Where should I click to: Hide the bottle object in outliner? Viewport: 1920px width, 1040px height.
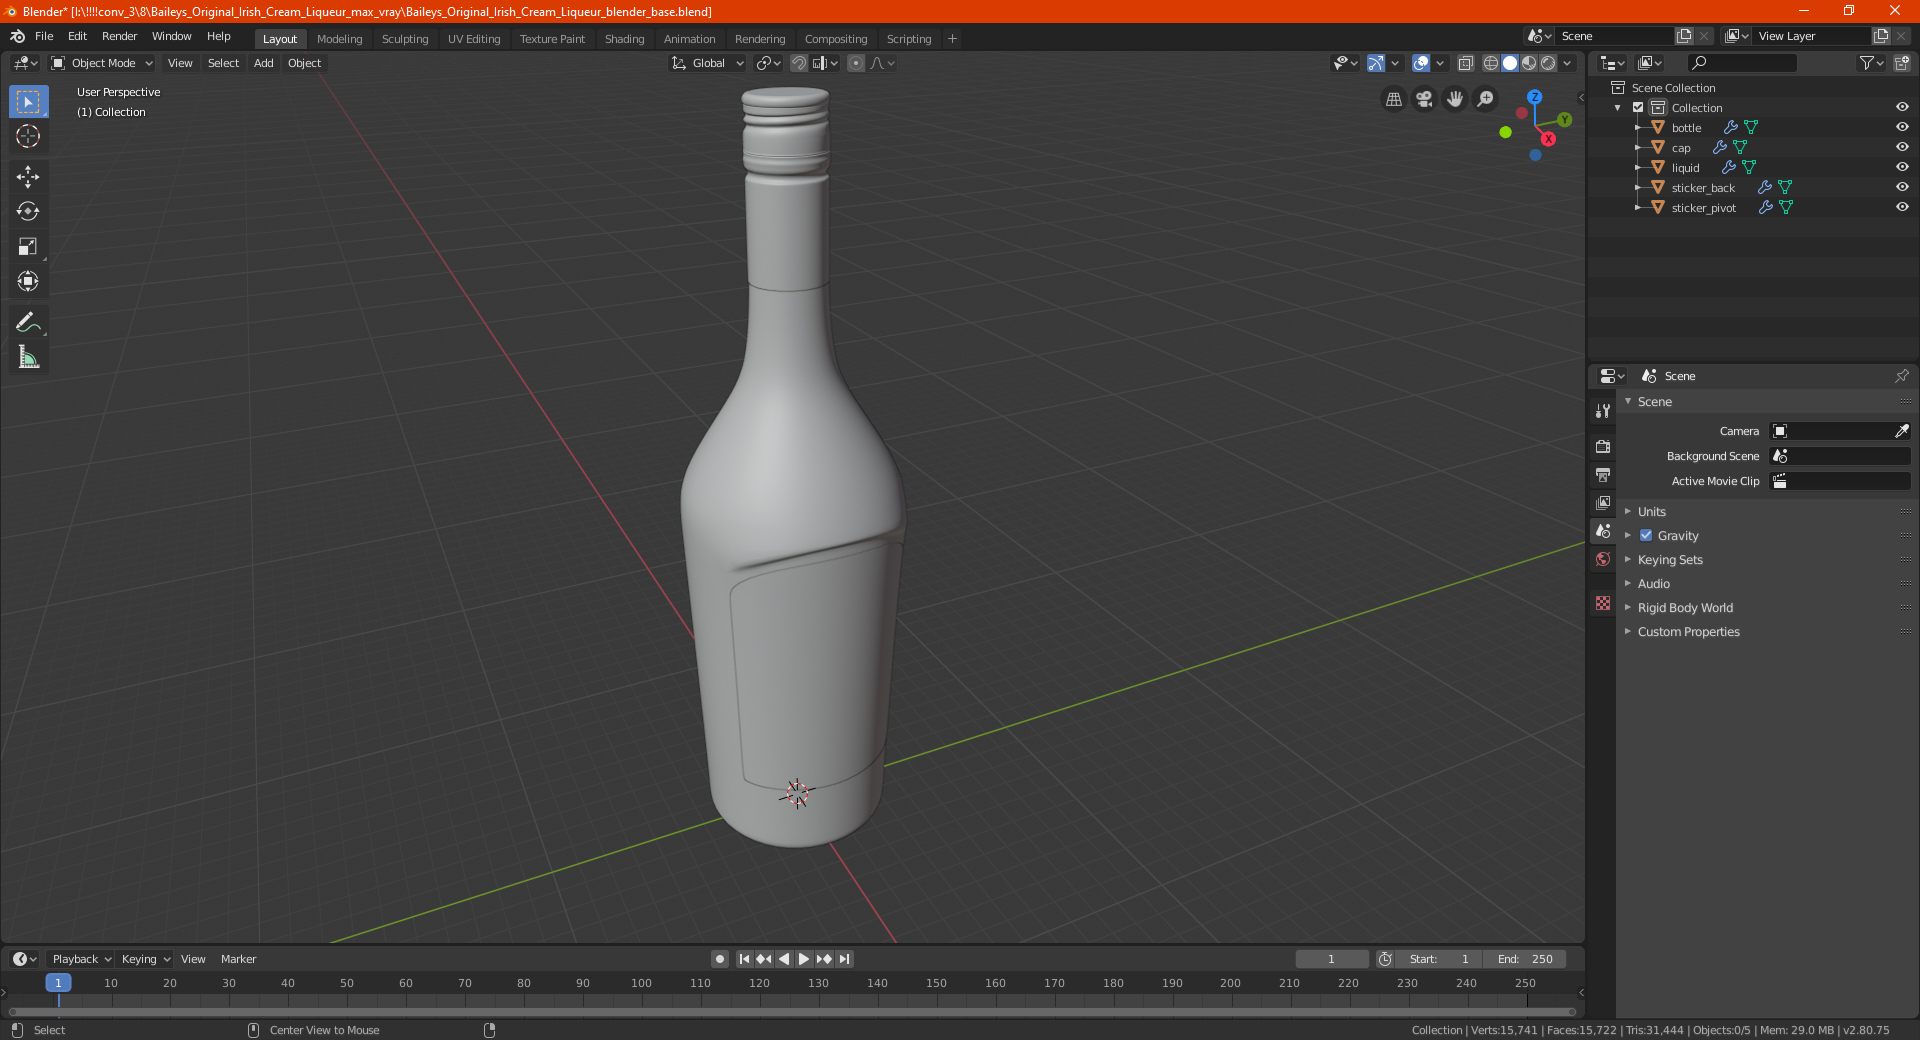tap(1902, 128)
